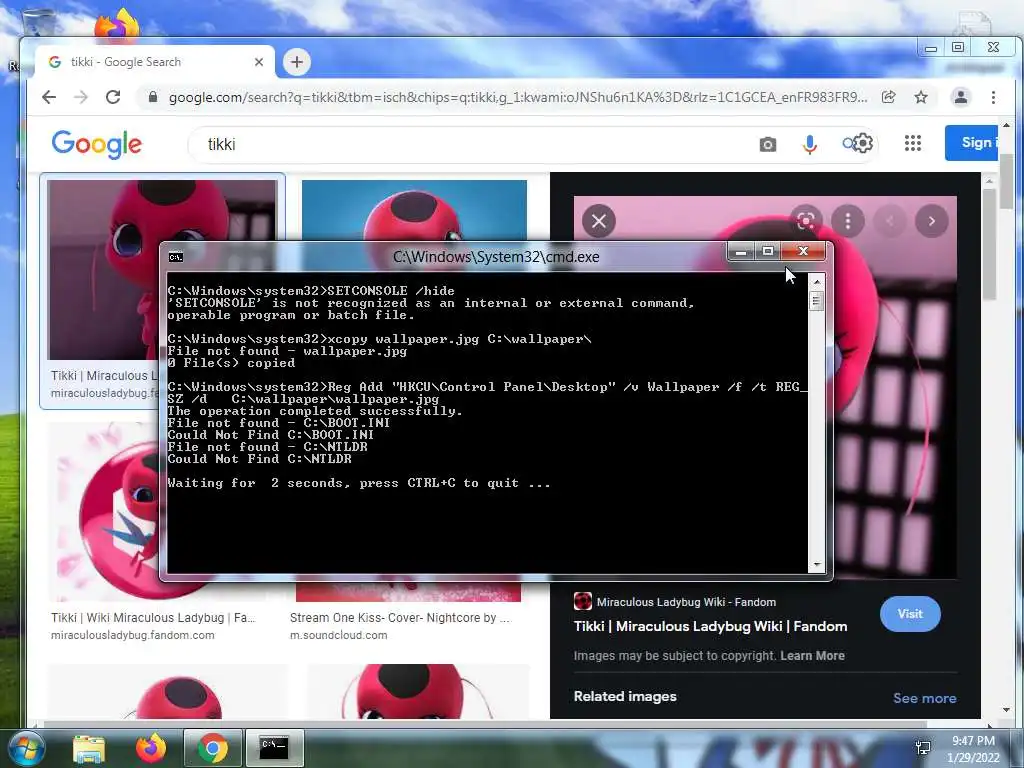Bookmark this page with the star
The height and width of the screenshot is (768, 1024).
921,97
